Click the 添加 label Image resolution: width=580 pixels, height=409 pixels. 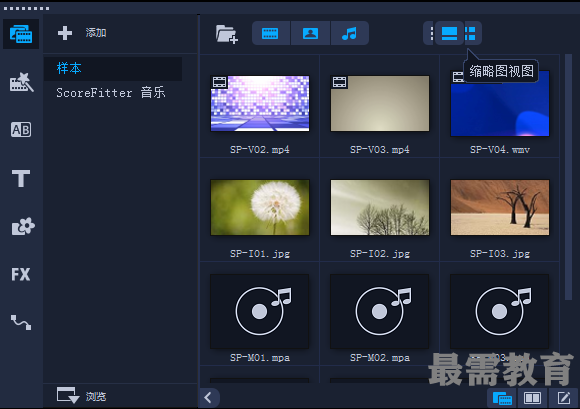tap(96, 33)
